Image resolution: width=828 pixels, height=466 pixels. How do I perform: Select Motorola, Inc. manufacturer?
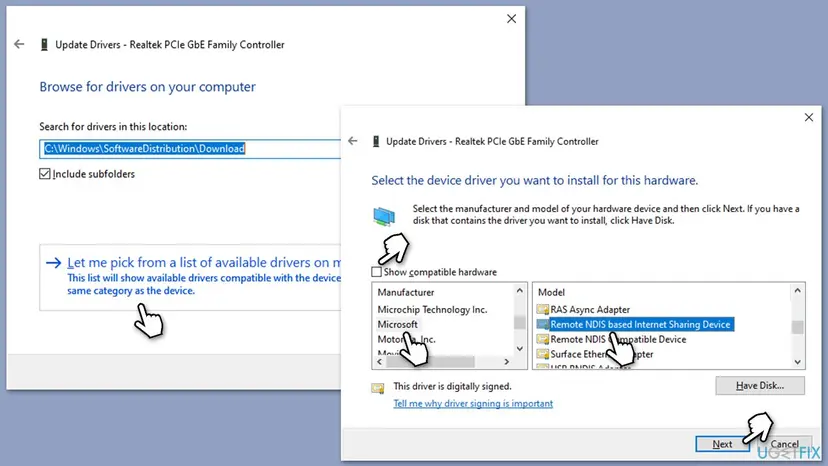406,339
